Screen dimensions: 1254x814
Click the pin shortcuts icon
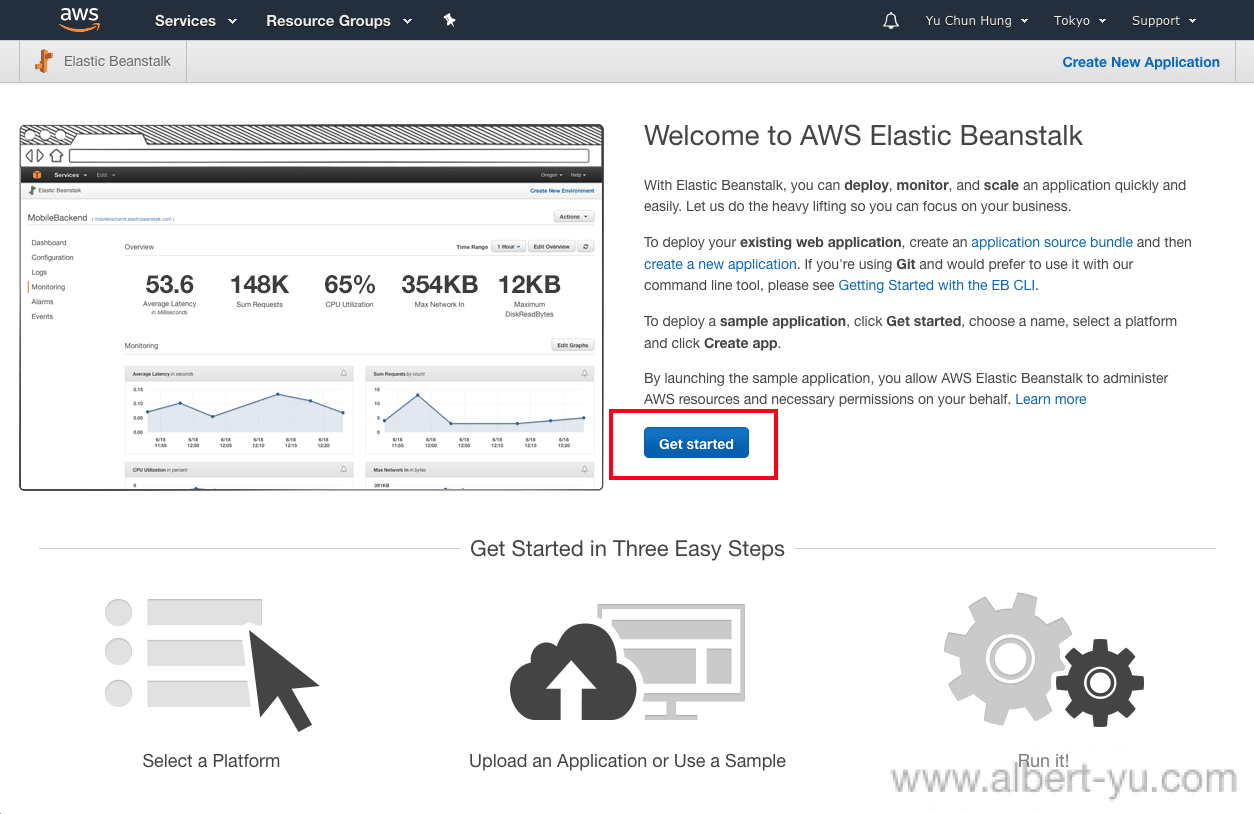(x=450, y=20)
